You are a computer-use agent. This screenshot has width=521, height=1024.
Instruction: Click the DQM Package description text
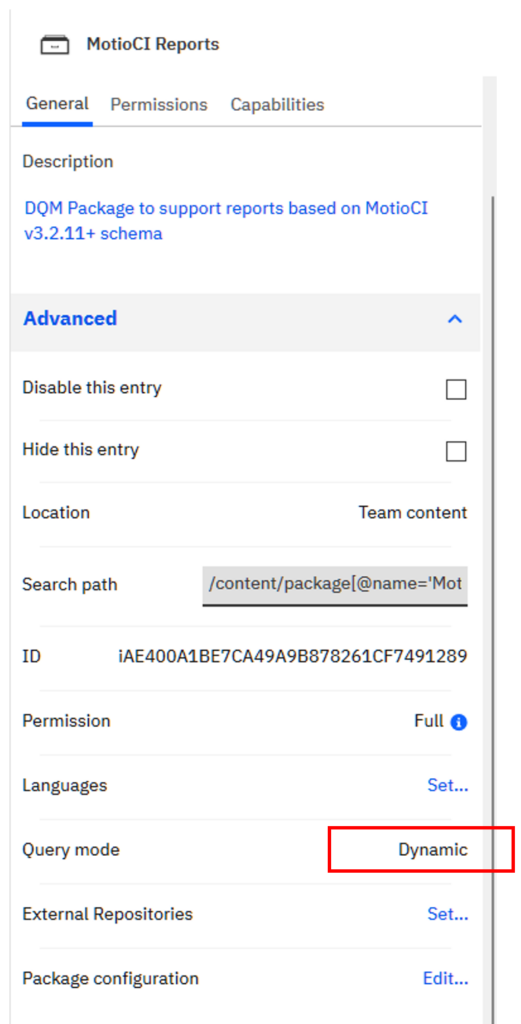[227, 221]
